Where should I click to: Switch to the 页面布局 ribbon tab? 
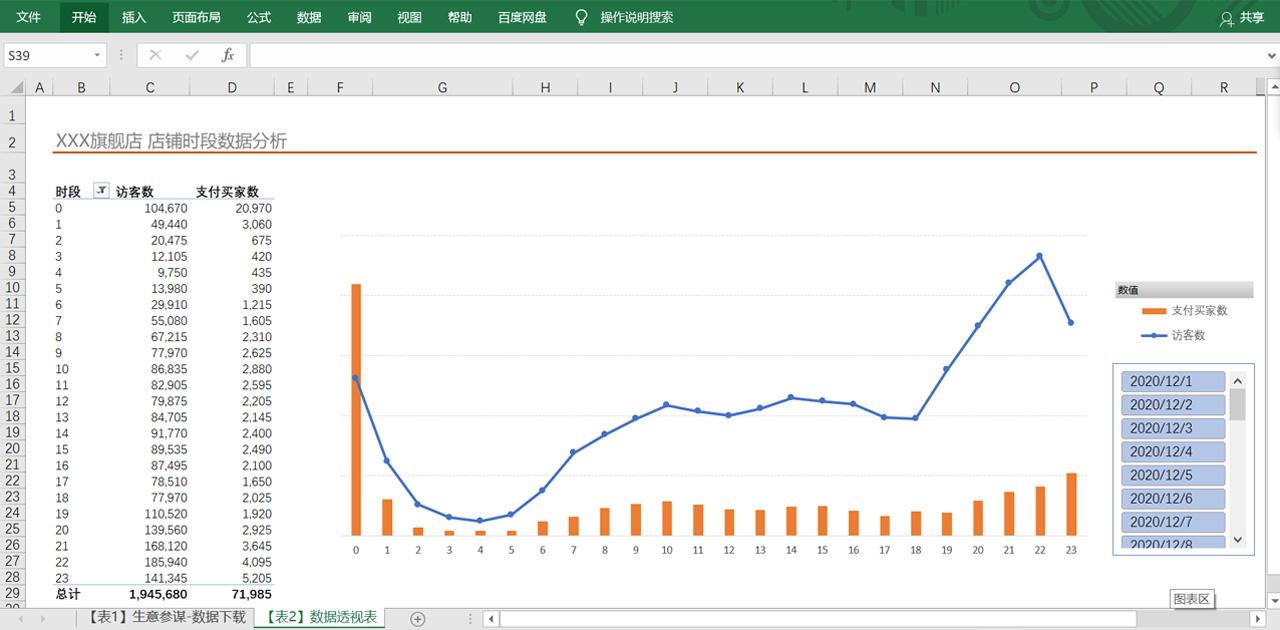point(196,17)
